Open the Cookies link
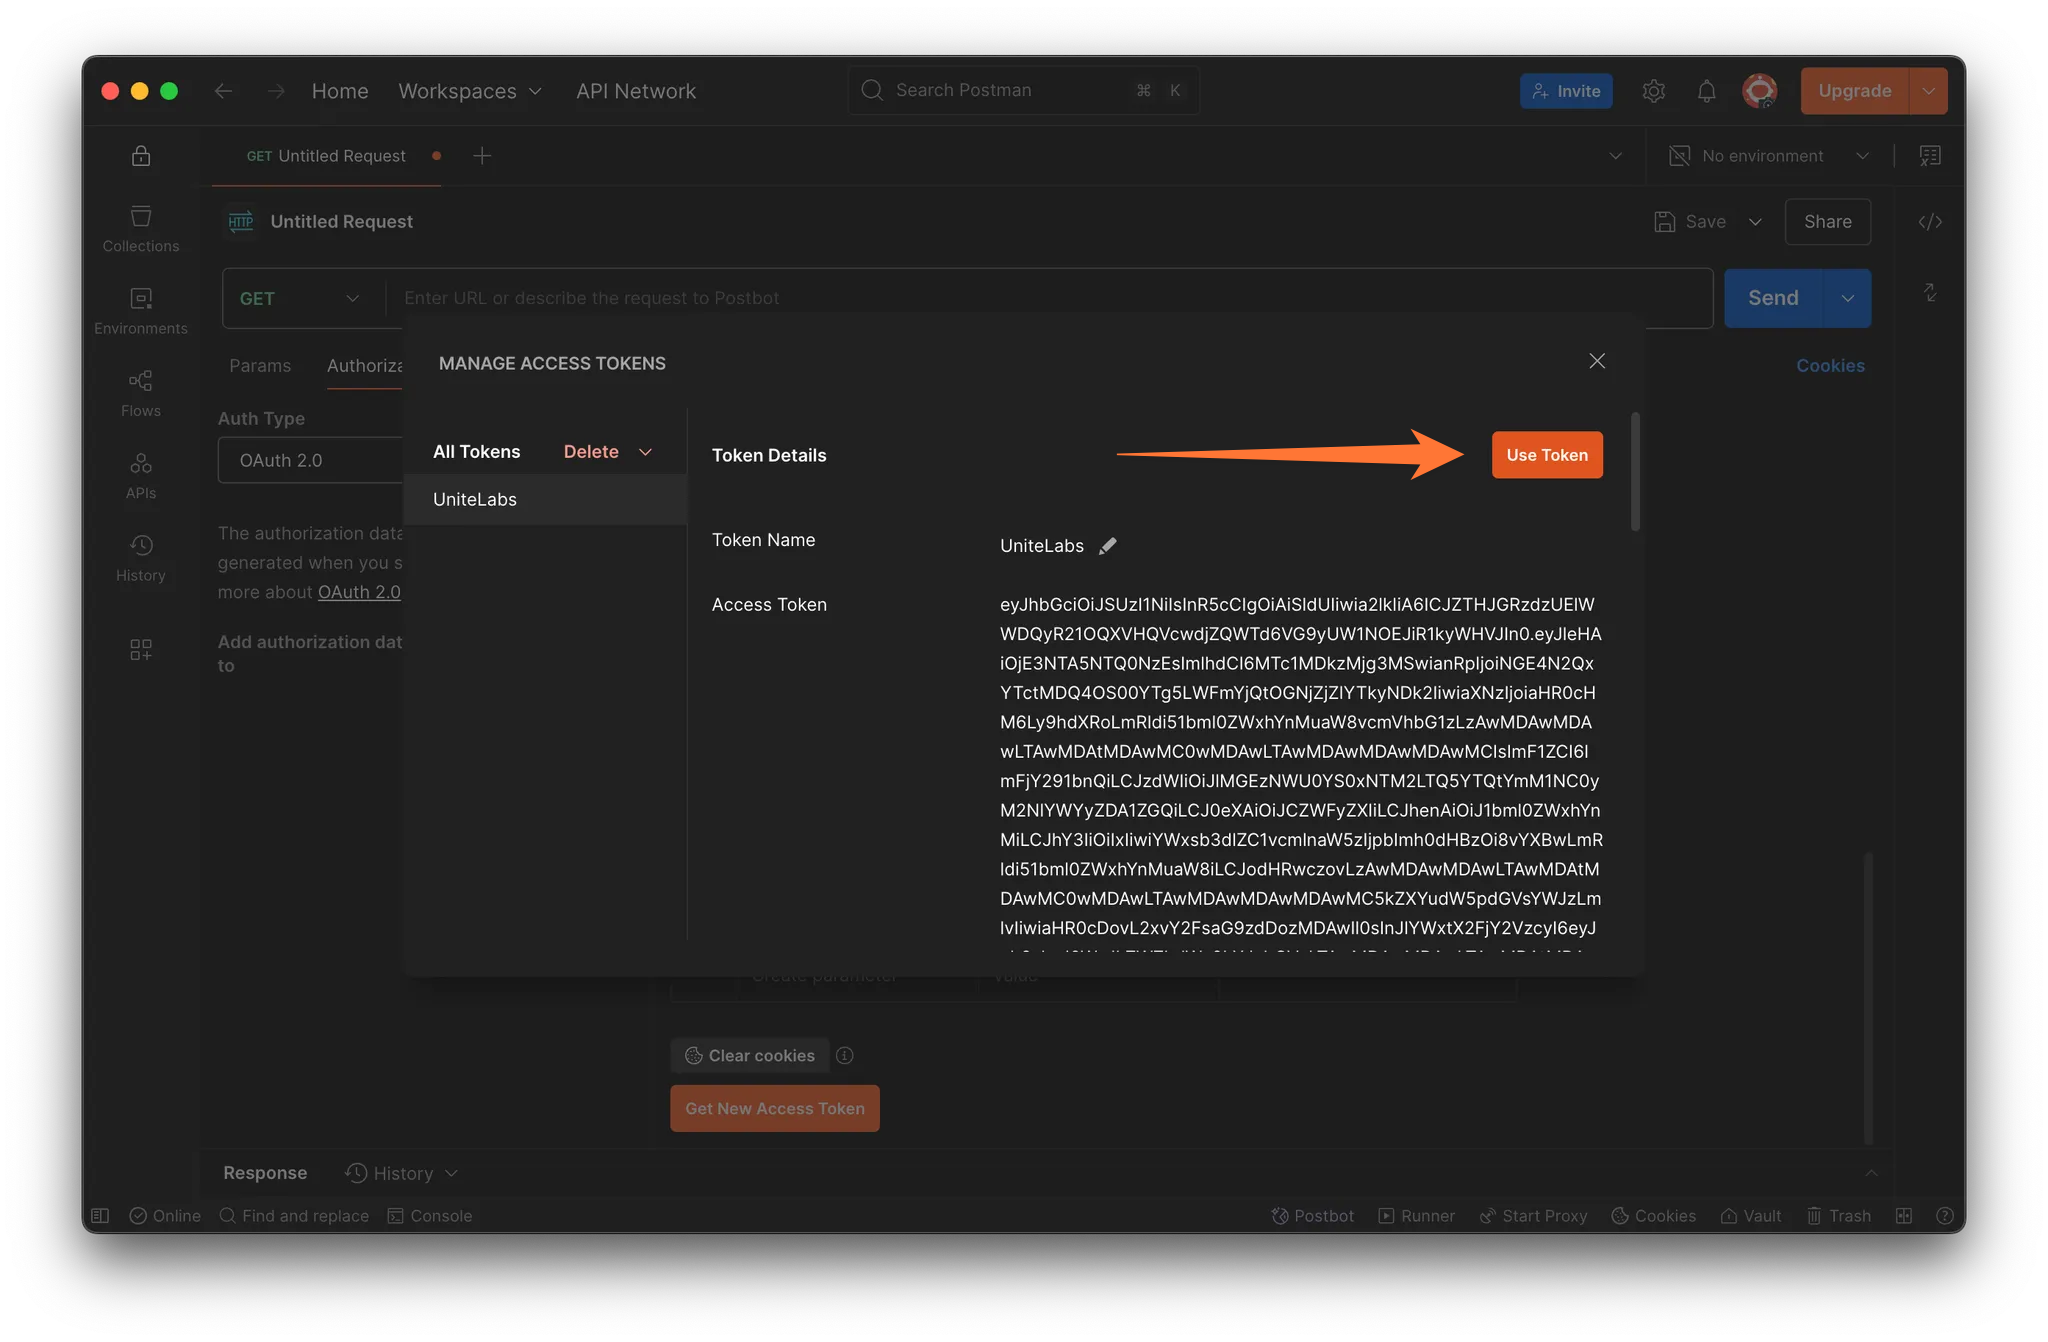2048x1342 pixels. [1830, 366]
